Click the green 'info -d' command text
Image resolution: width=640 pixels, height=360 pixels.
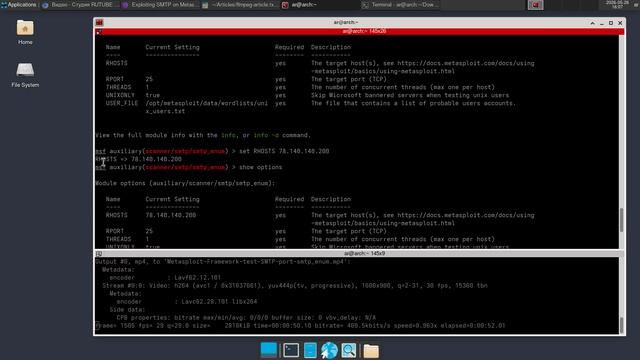tap(266, 135)
